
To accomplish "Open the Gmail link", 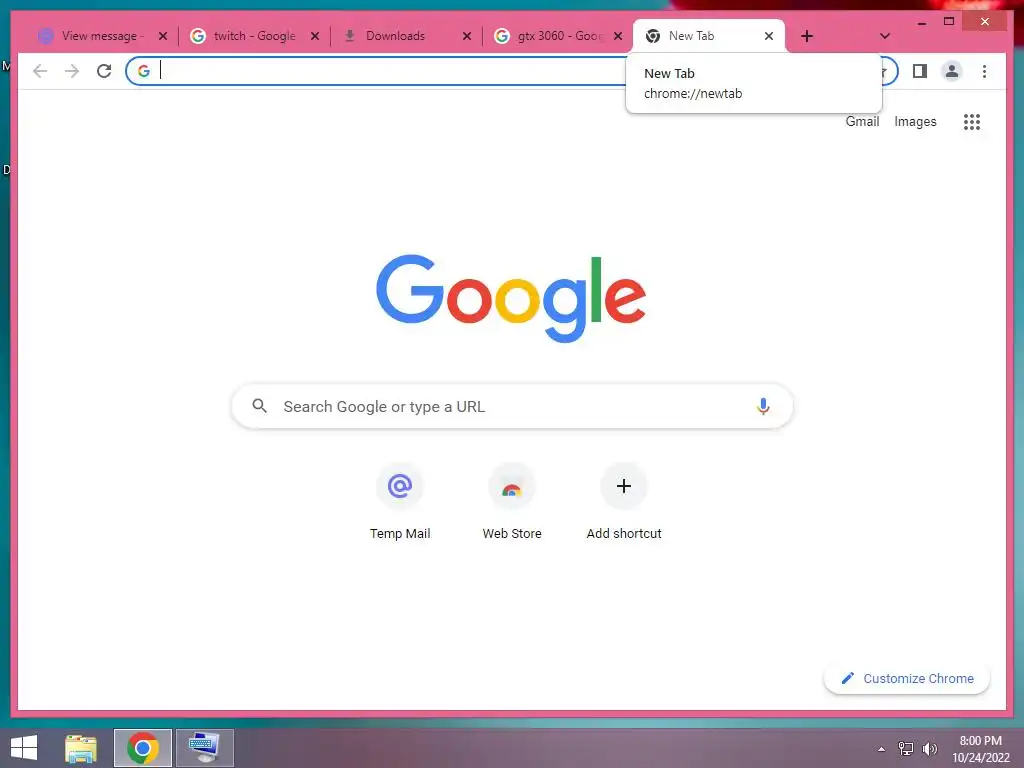I will coord(862,121).
